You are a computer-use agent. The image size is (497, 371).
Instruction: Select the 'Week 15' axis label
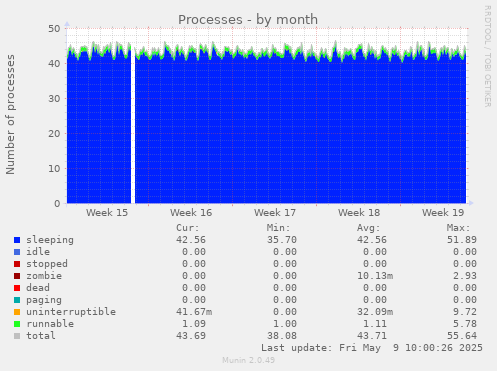pos(107,213)
